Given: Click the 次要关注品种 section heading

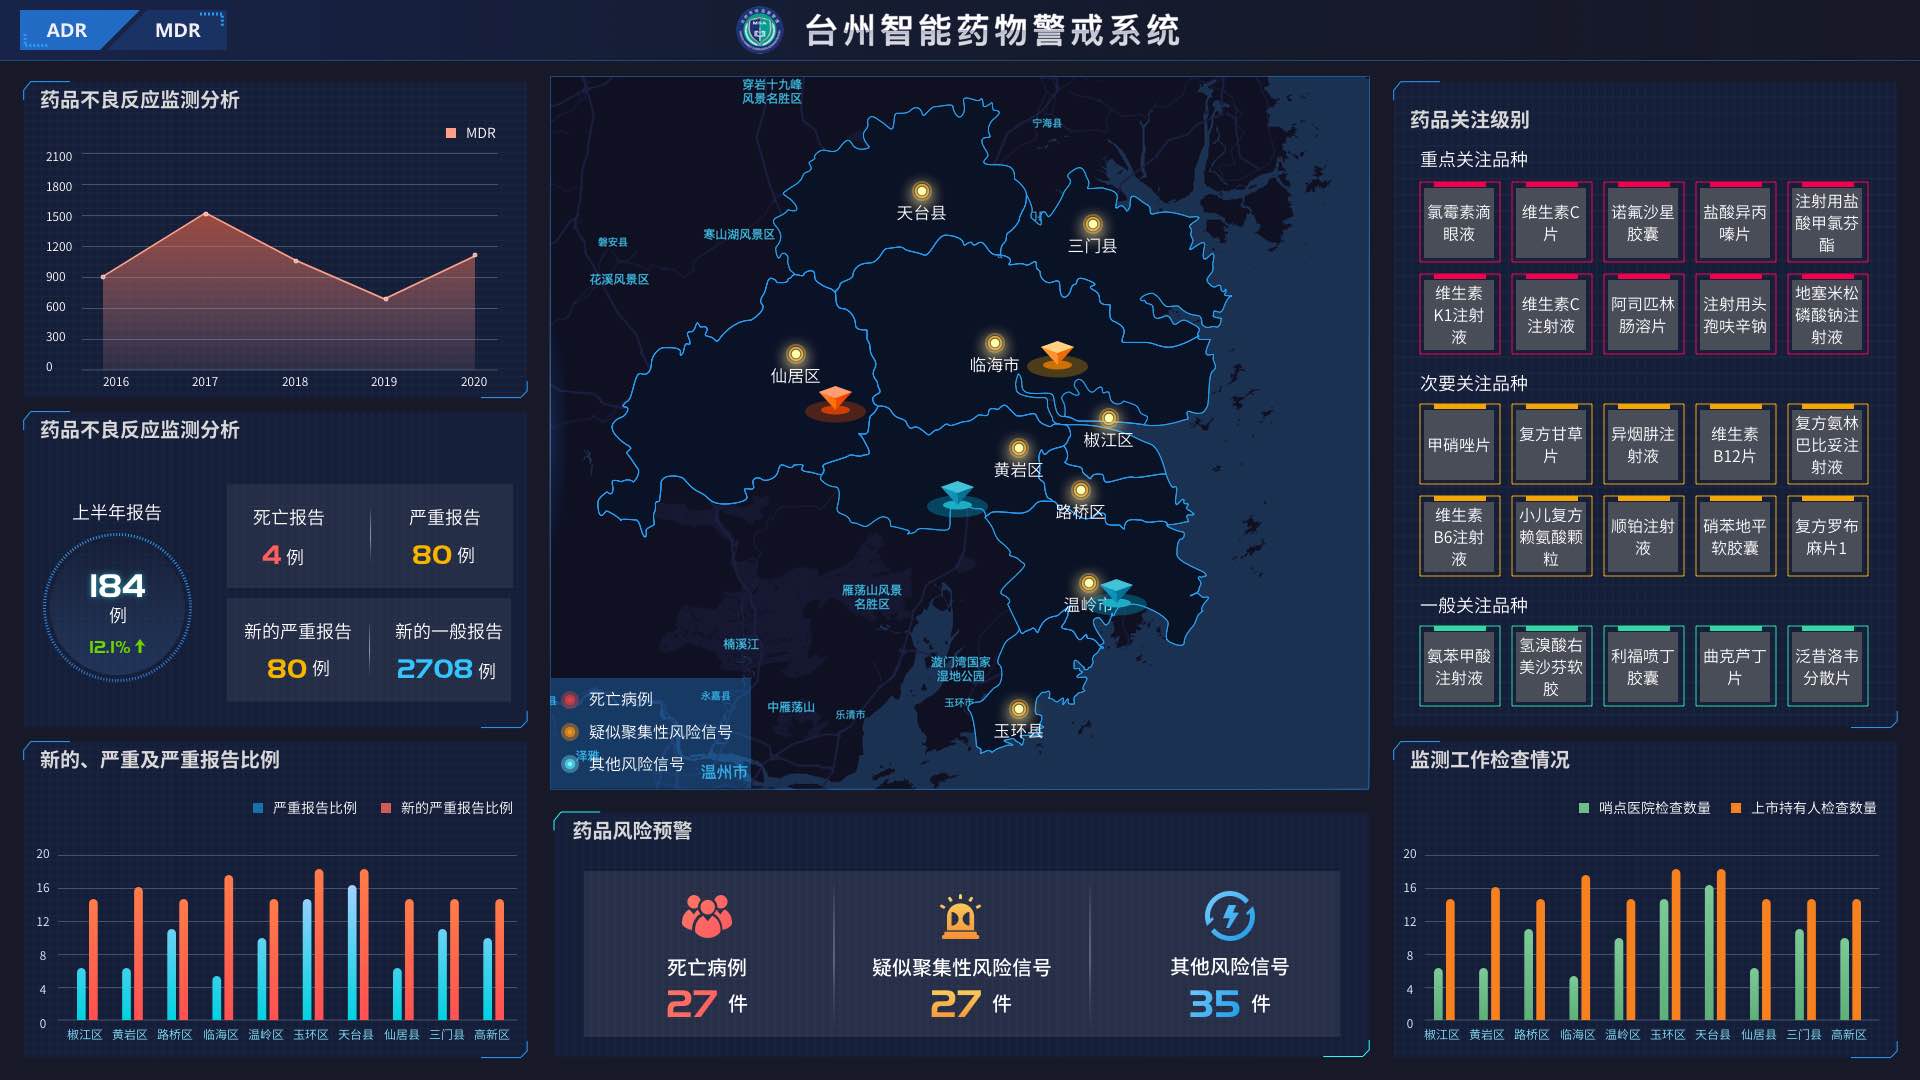Looking at the screenshot, I should click(1473, 384).
